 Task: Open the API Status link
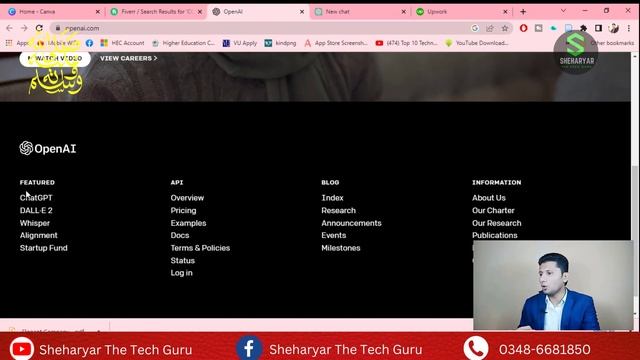pos(182,260)
